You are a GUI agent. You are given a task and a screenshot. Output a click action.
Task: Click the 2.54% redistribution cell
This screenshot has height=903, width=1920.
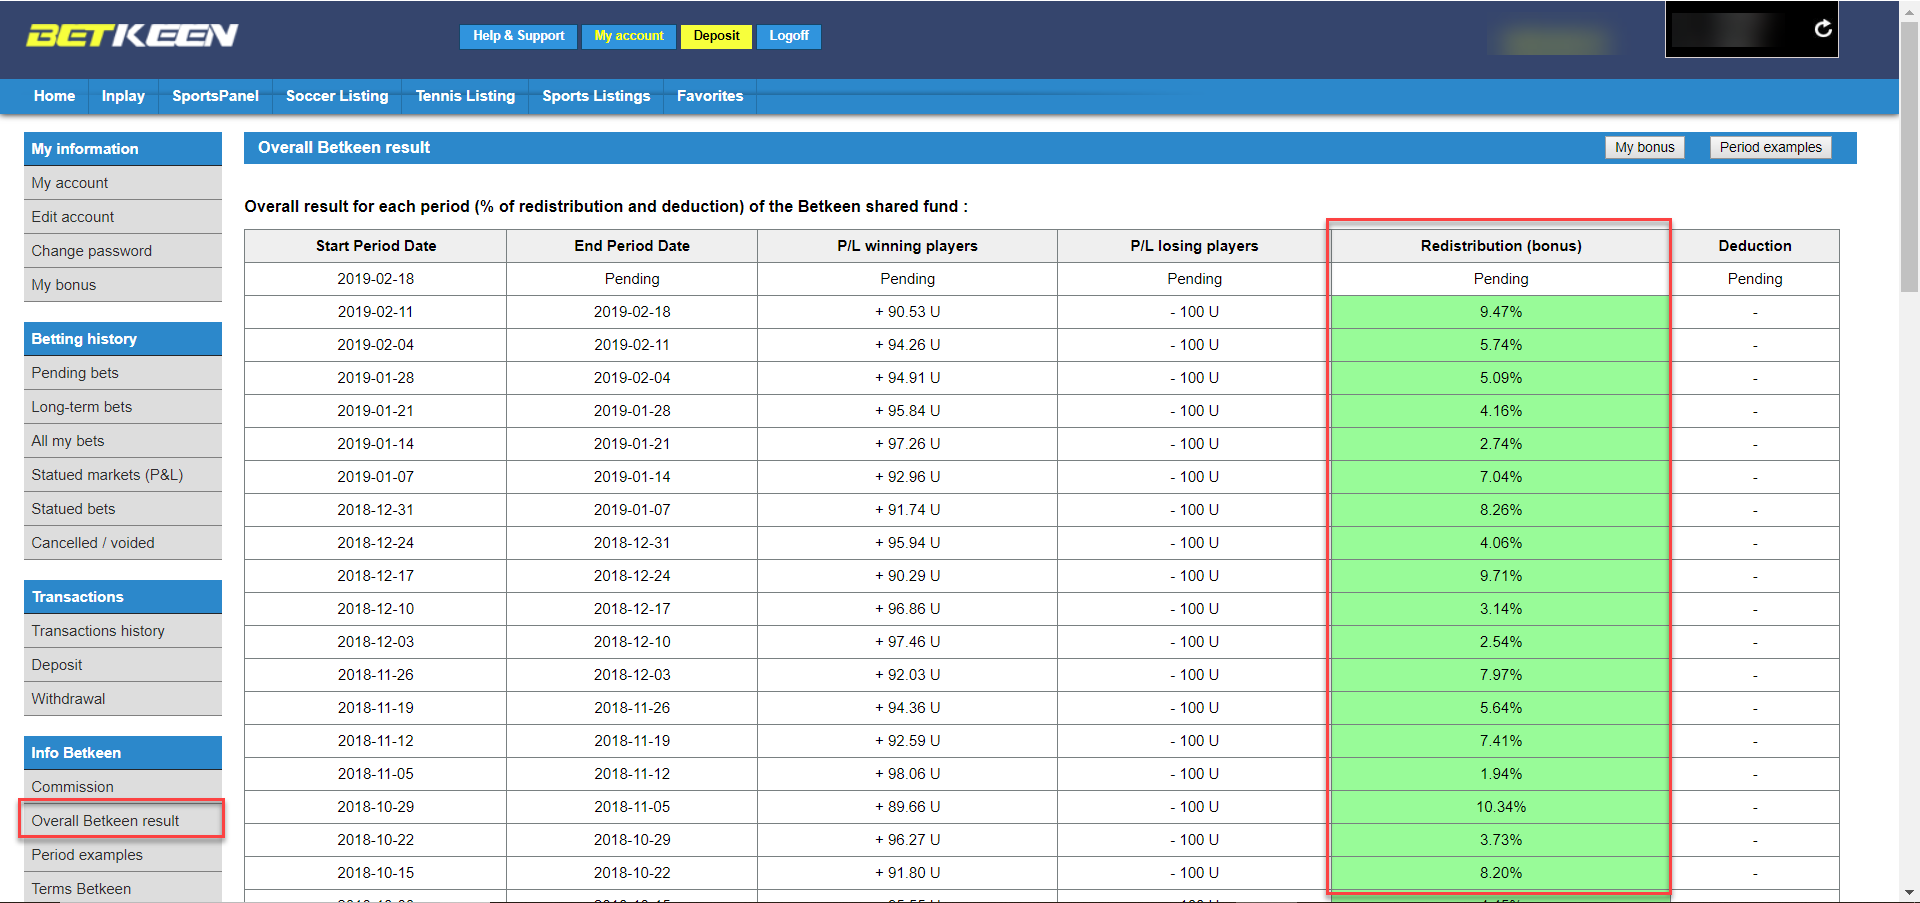click(x=1501, y=642)
